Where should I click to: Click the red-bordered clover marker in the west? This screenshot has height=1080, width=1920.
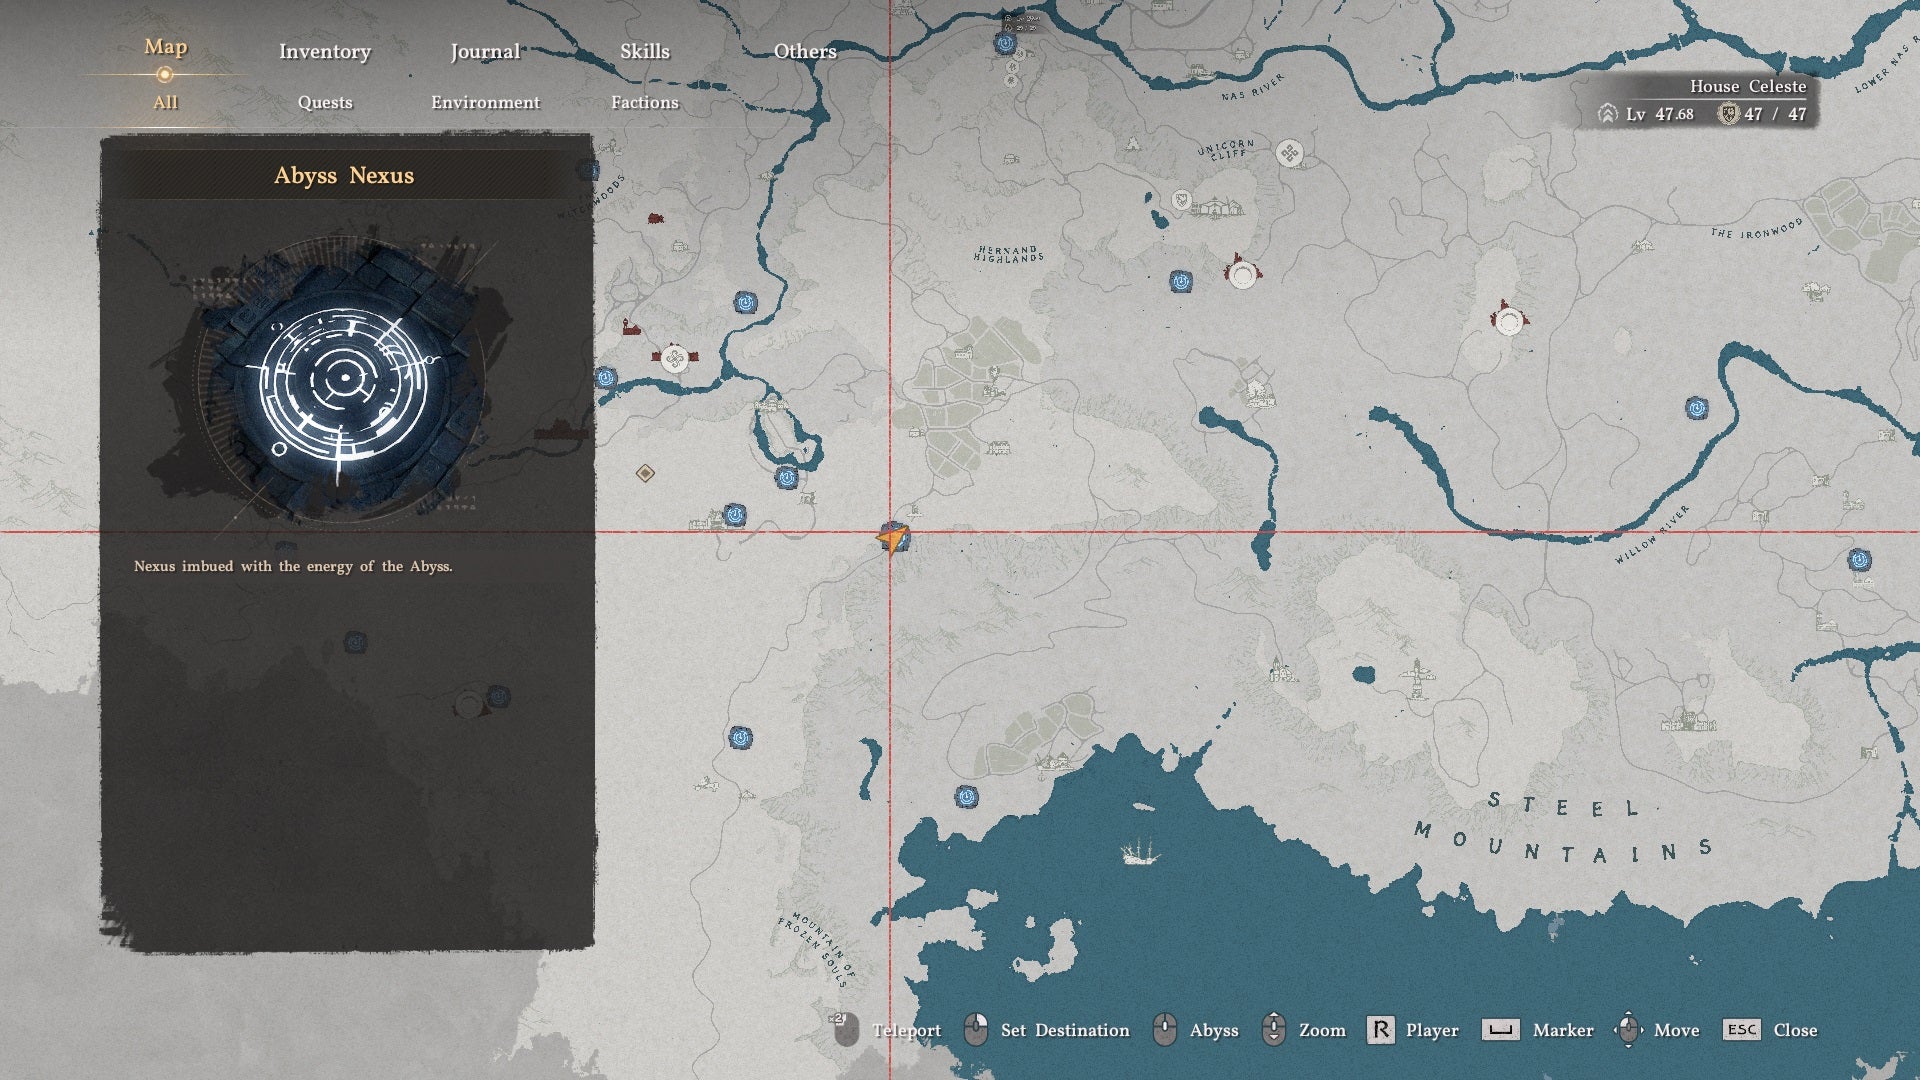tap(675, 358)
